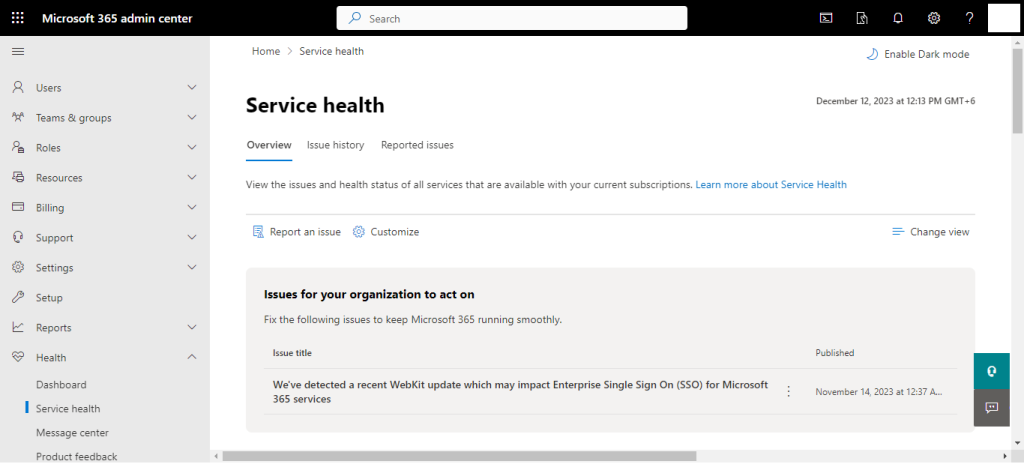This screenshot has width=1024, height=464.
Task: Click the Billing card icon
Action: tap(18, 207)
